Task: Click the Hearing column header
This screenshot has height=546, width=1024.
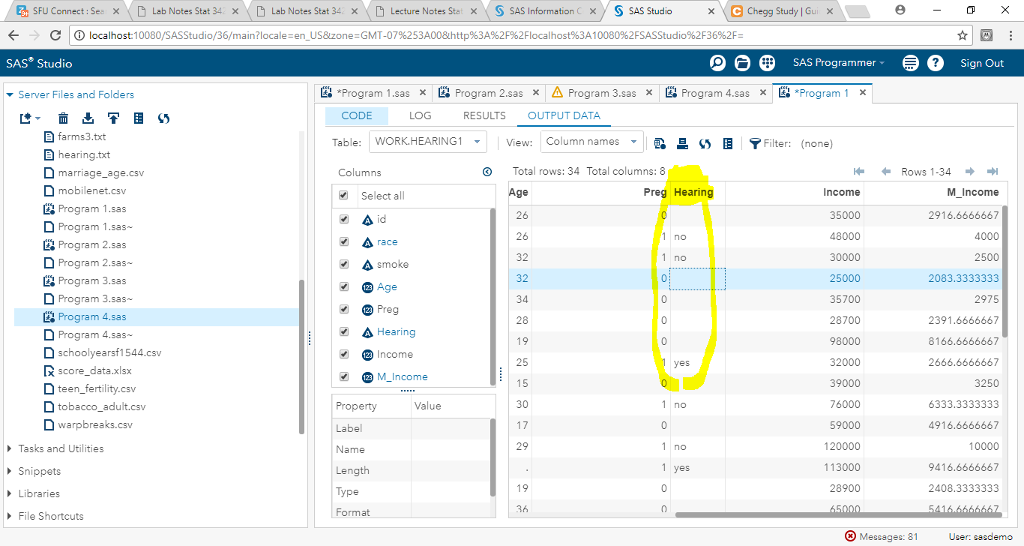Action: tap(697, 192)
